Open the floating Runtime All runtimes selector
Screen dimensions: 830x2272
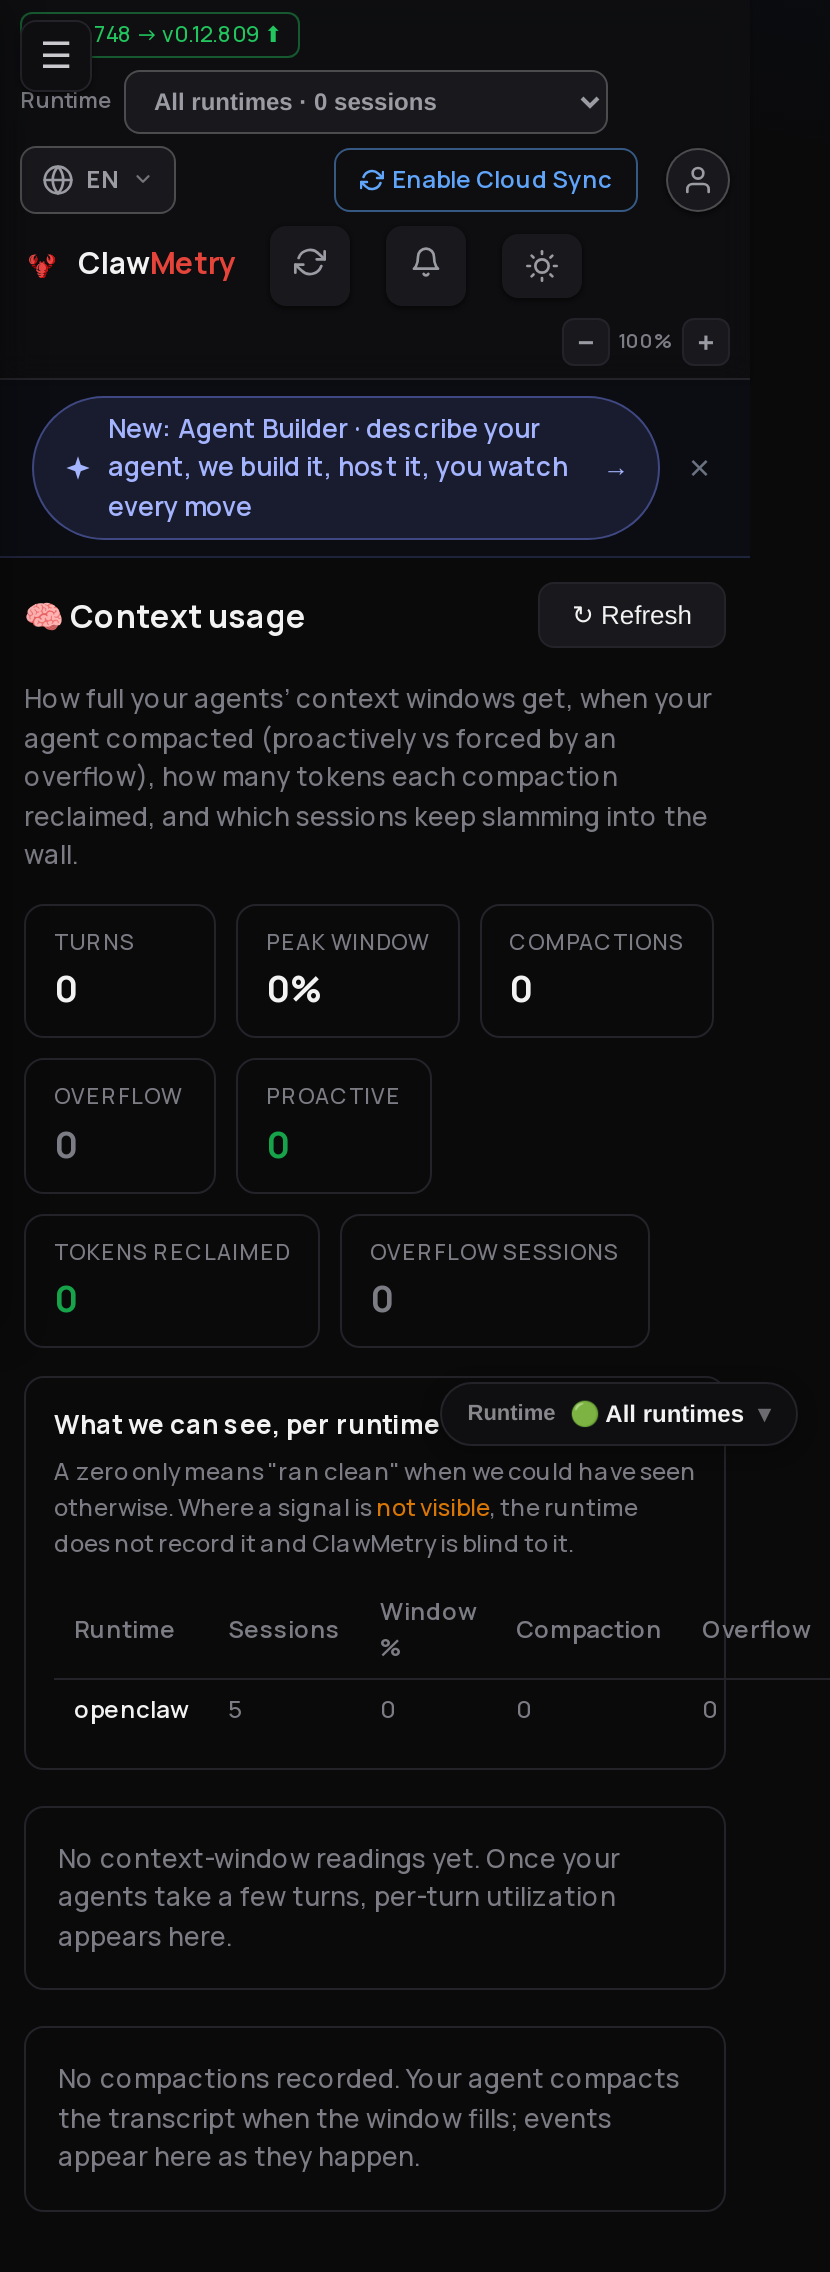click(619, 1414)
